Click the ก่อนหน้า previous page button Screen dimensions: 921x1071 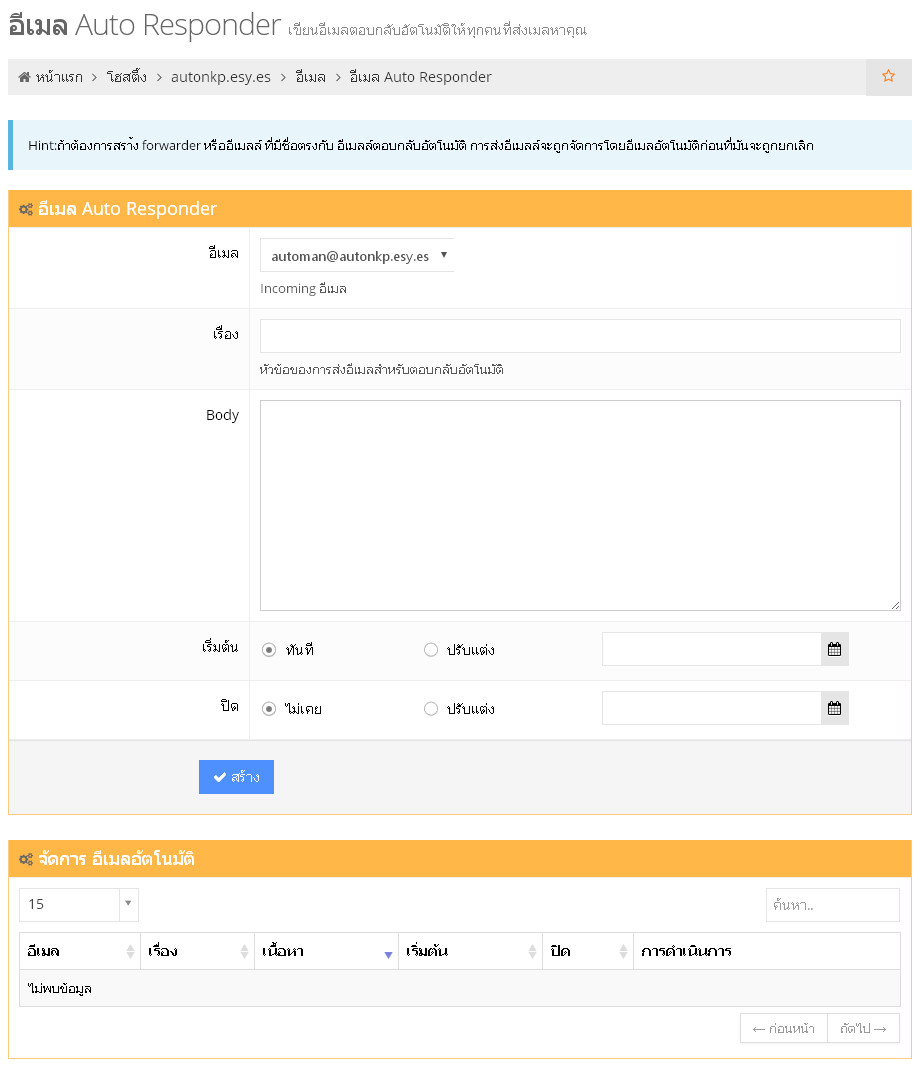pos(784,1028)
